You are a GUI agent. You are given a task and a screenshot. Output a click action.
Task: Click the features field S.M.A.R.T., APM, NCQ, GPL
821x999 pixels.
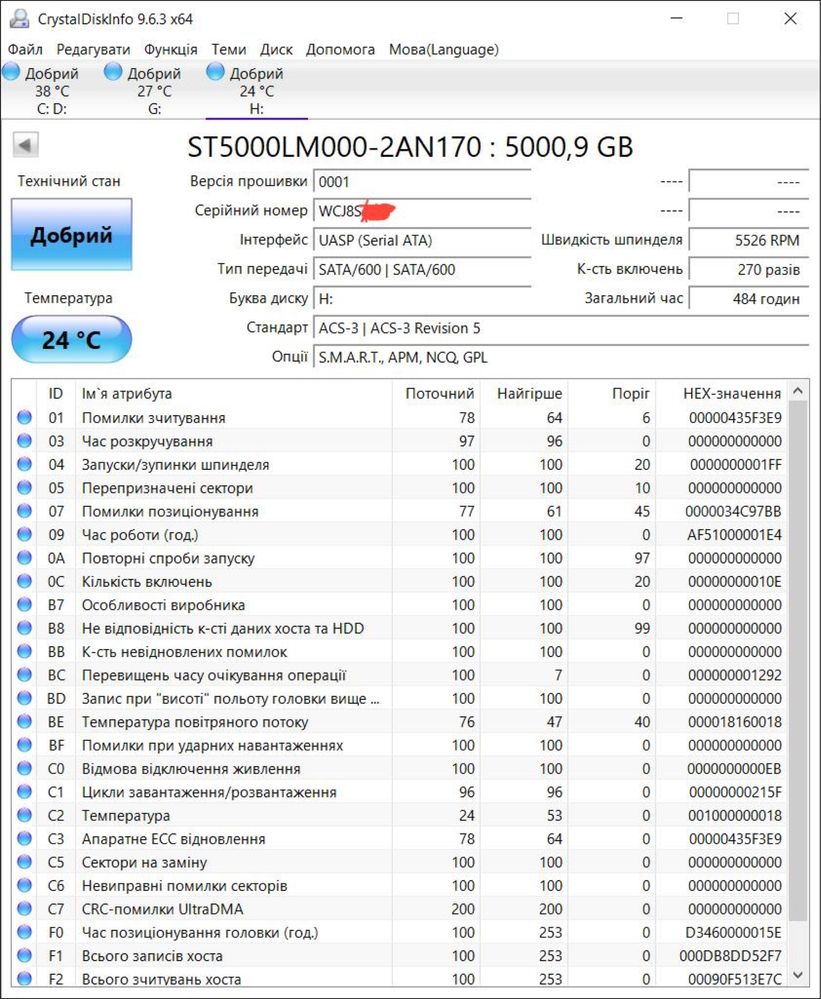pos(560,357)
